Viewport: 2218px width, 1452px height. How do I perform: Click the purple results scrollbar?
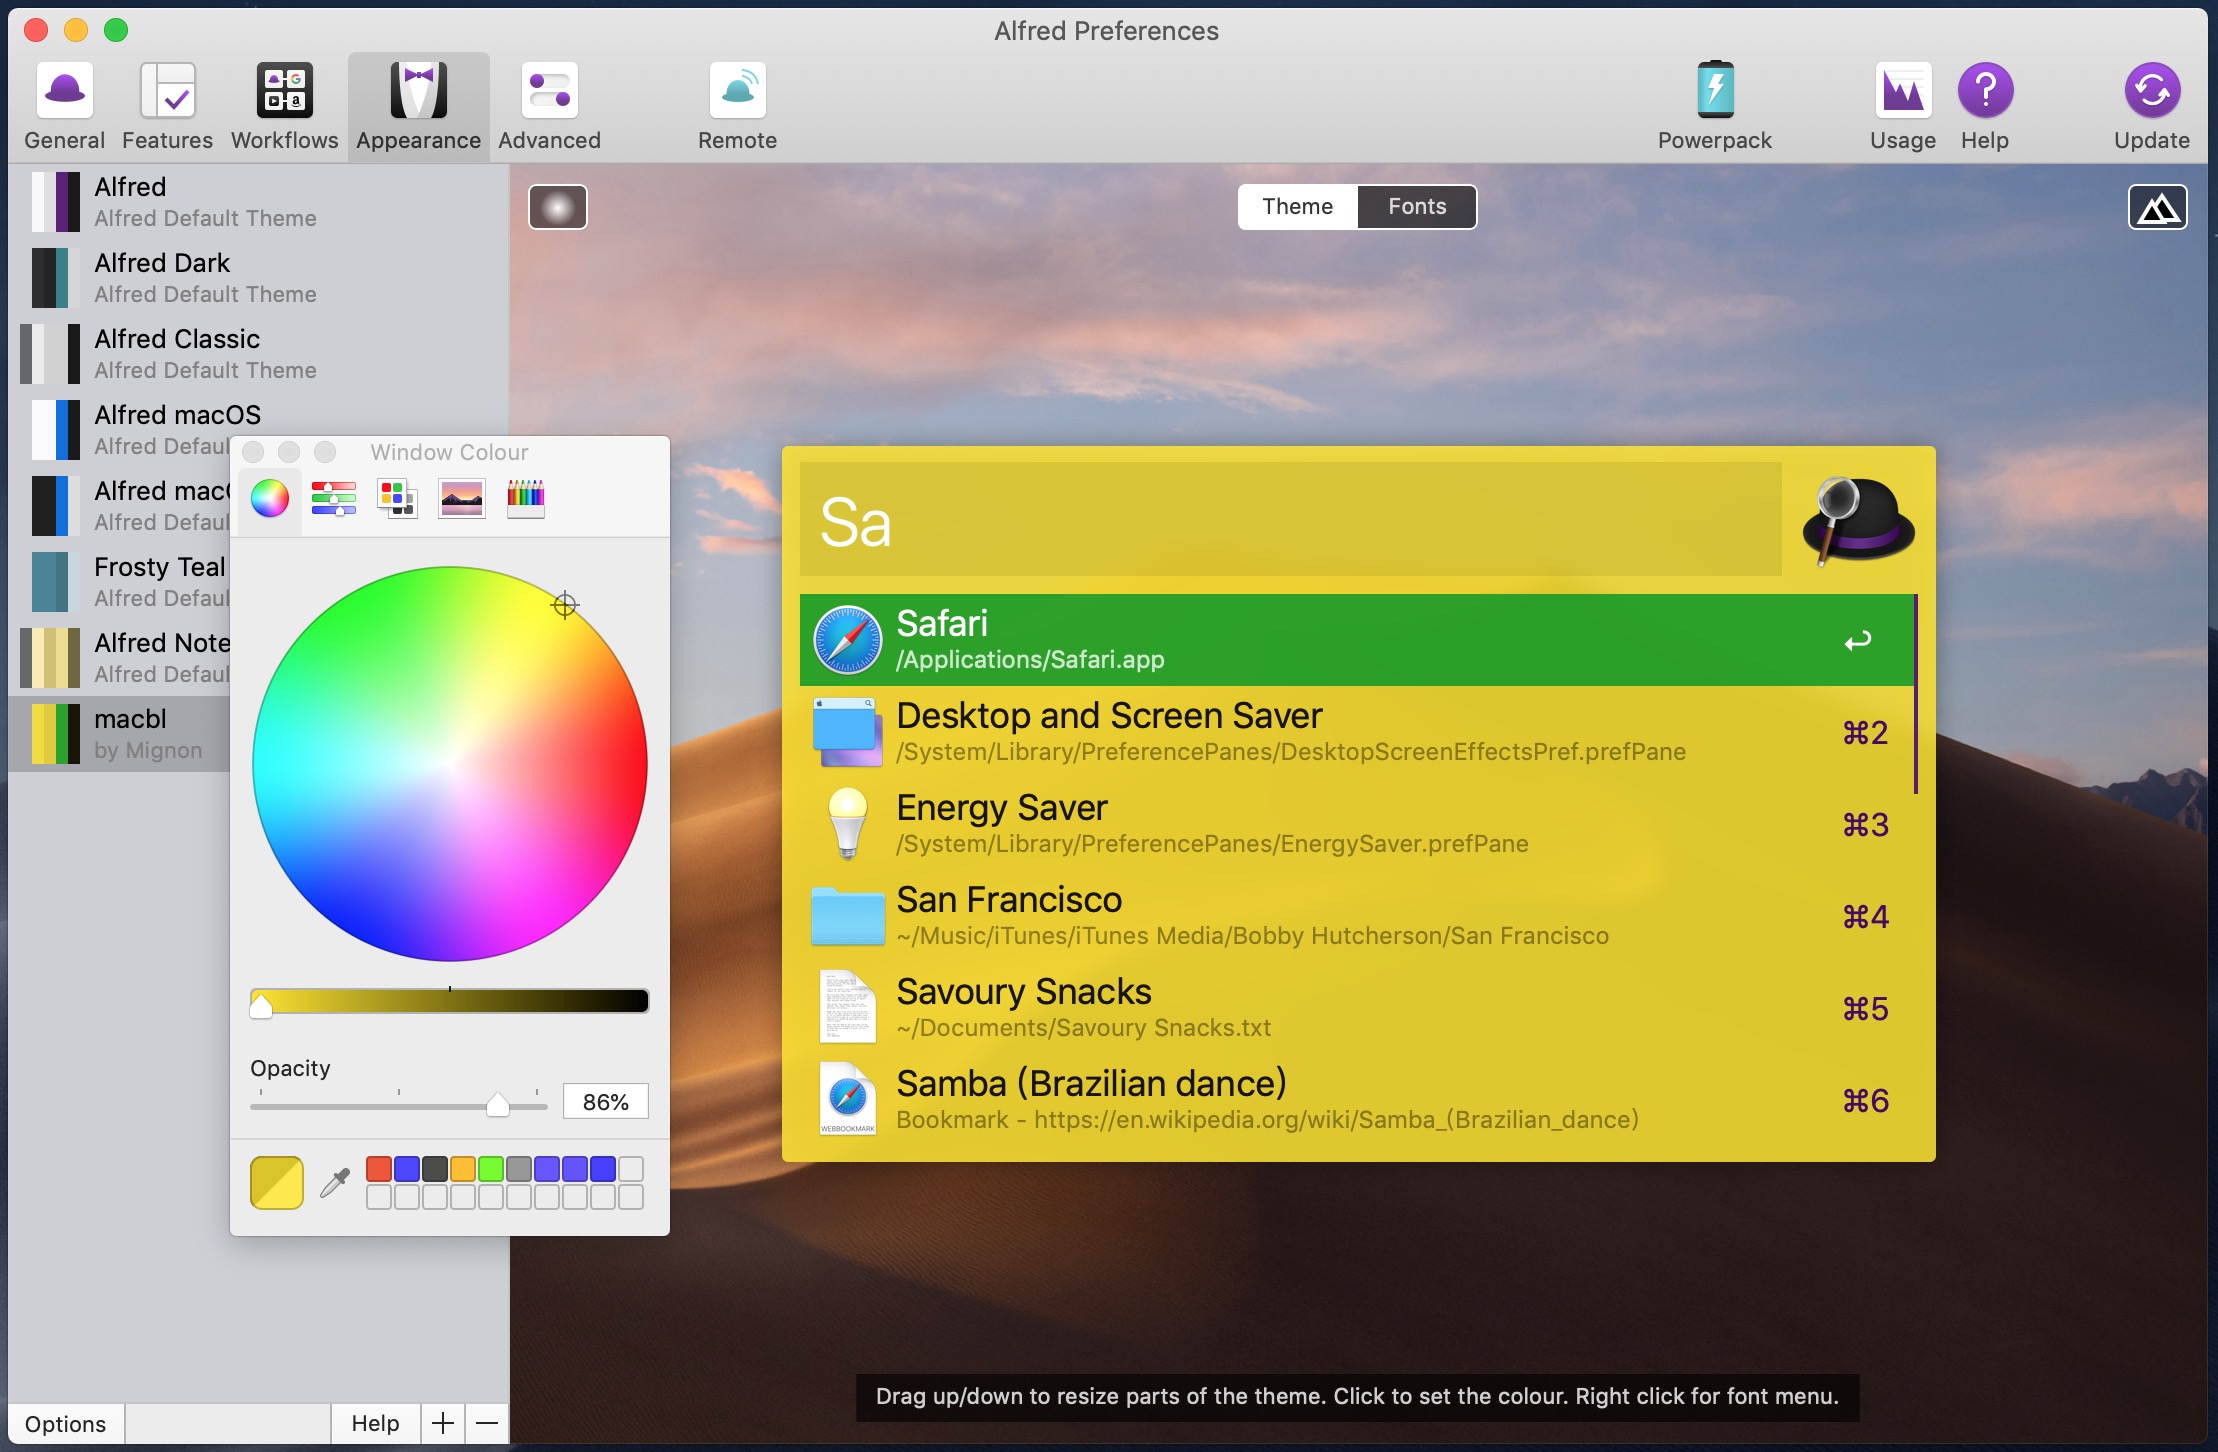point(1916,694)
